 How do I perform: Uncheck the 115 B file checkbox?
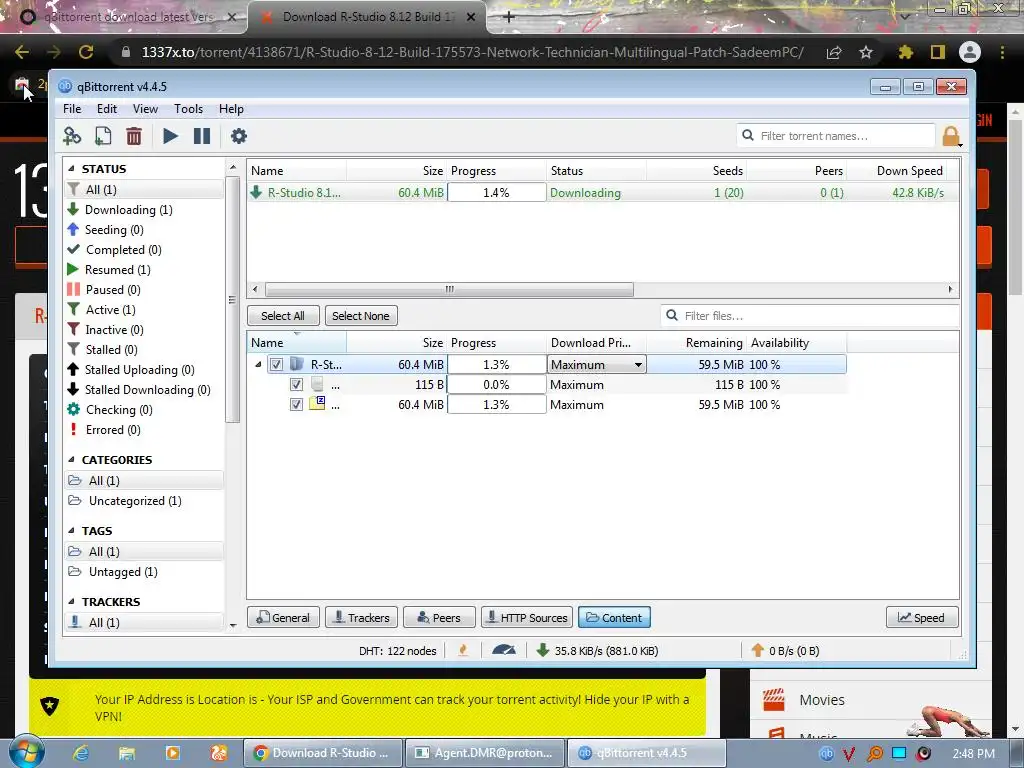click(296, 385)
